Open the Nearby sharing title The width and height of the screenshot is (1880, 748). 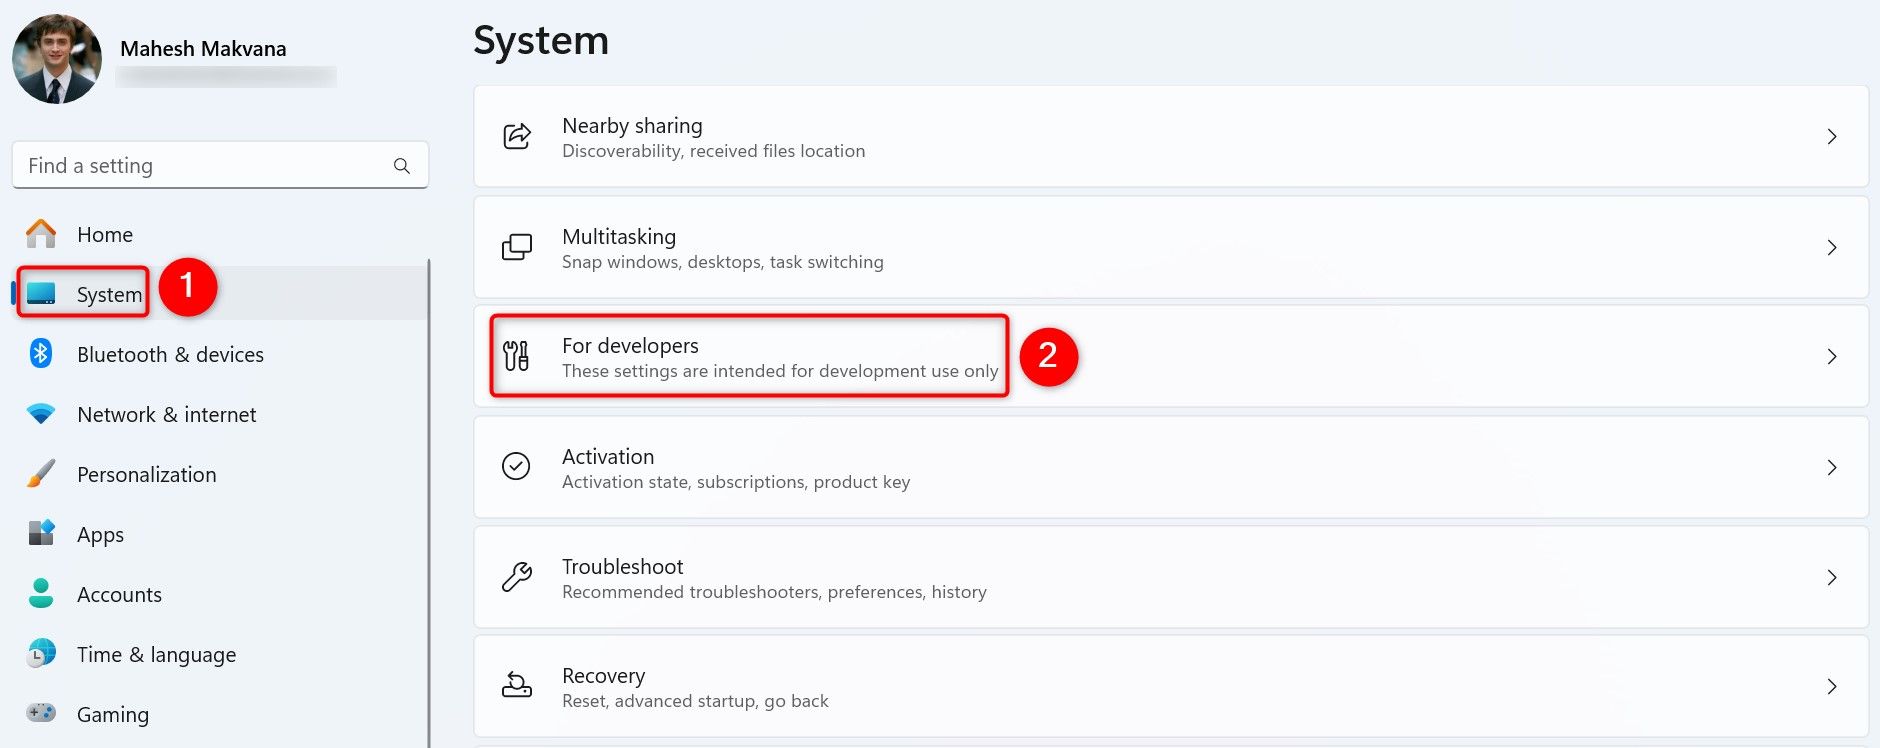click(632, 125)
